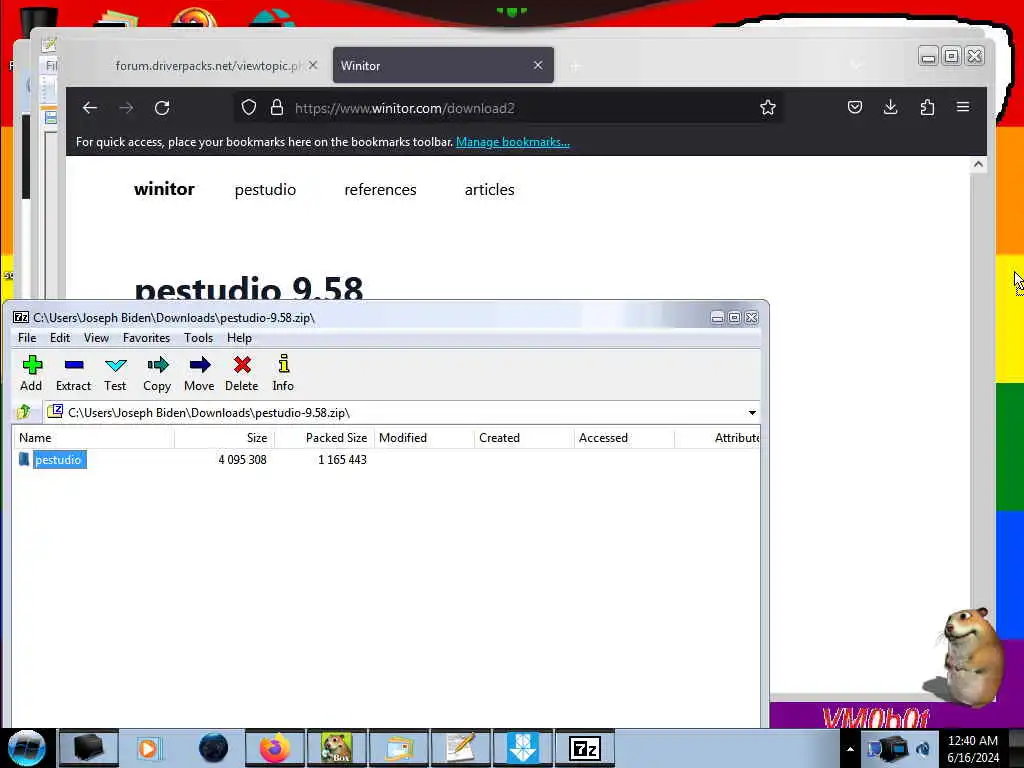Sort by Created column header

(524, 438)
